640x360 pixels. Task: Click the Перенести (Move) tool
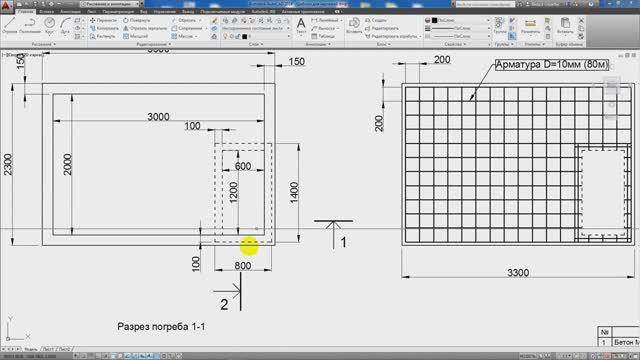104,20
